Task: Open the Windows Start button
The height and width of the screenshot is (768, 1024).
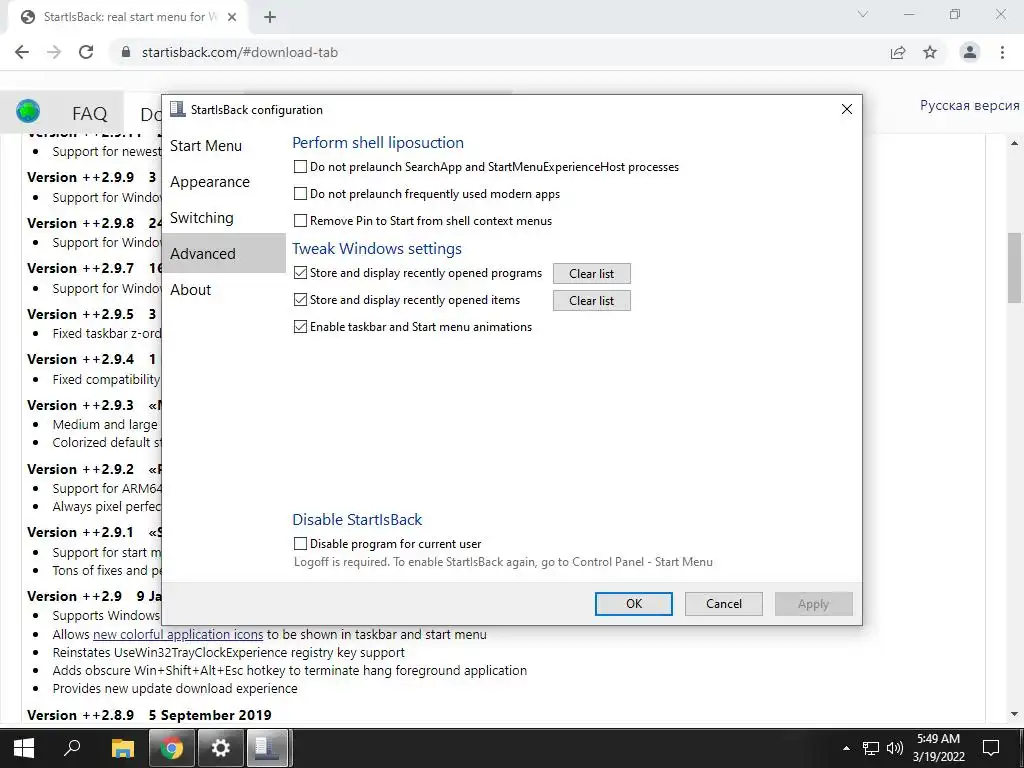Action: point(24,748)
